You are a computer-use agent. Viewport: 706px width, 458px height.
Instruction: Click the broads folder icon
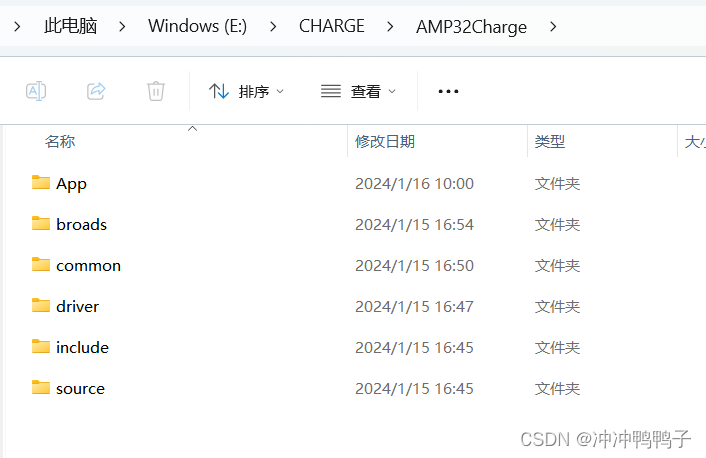click(41, 223)
